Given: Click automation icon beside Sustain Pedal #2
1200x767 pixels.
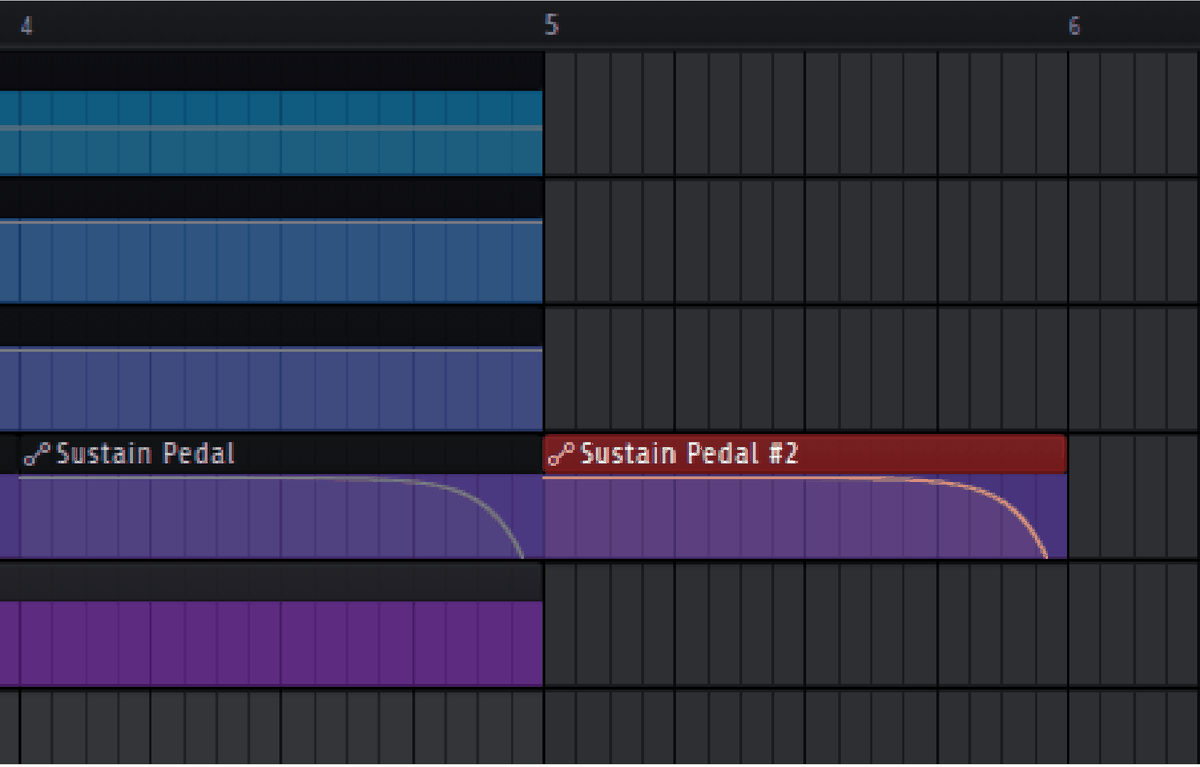Looking at the screenshot, I should coord(562,455).
